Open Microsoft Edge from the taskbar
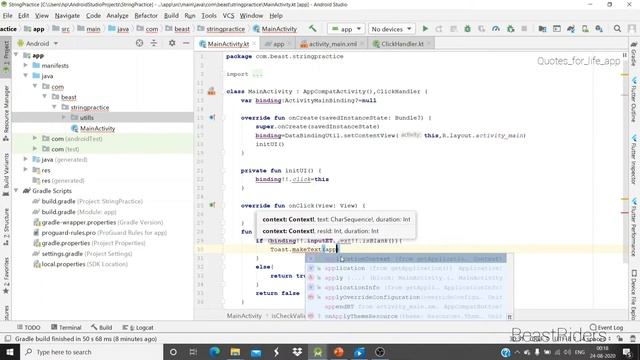The width and height of the screenshot is (640, 360). (x=214, y=352)
